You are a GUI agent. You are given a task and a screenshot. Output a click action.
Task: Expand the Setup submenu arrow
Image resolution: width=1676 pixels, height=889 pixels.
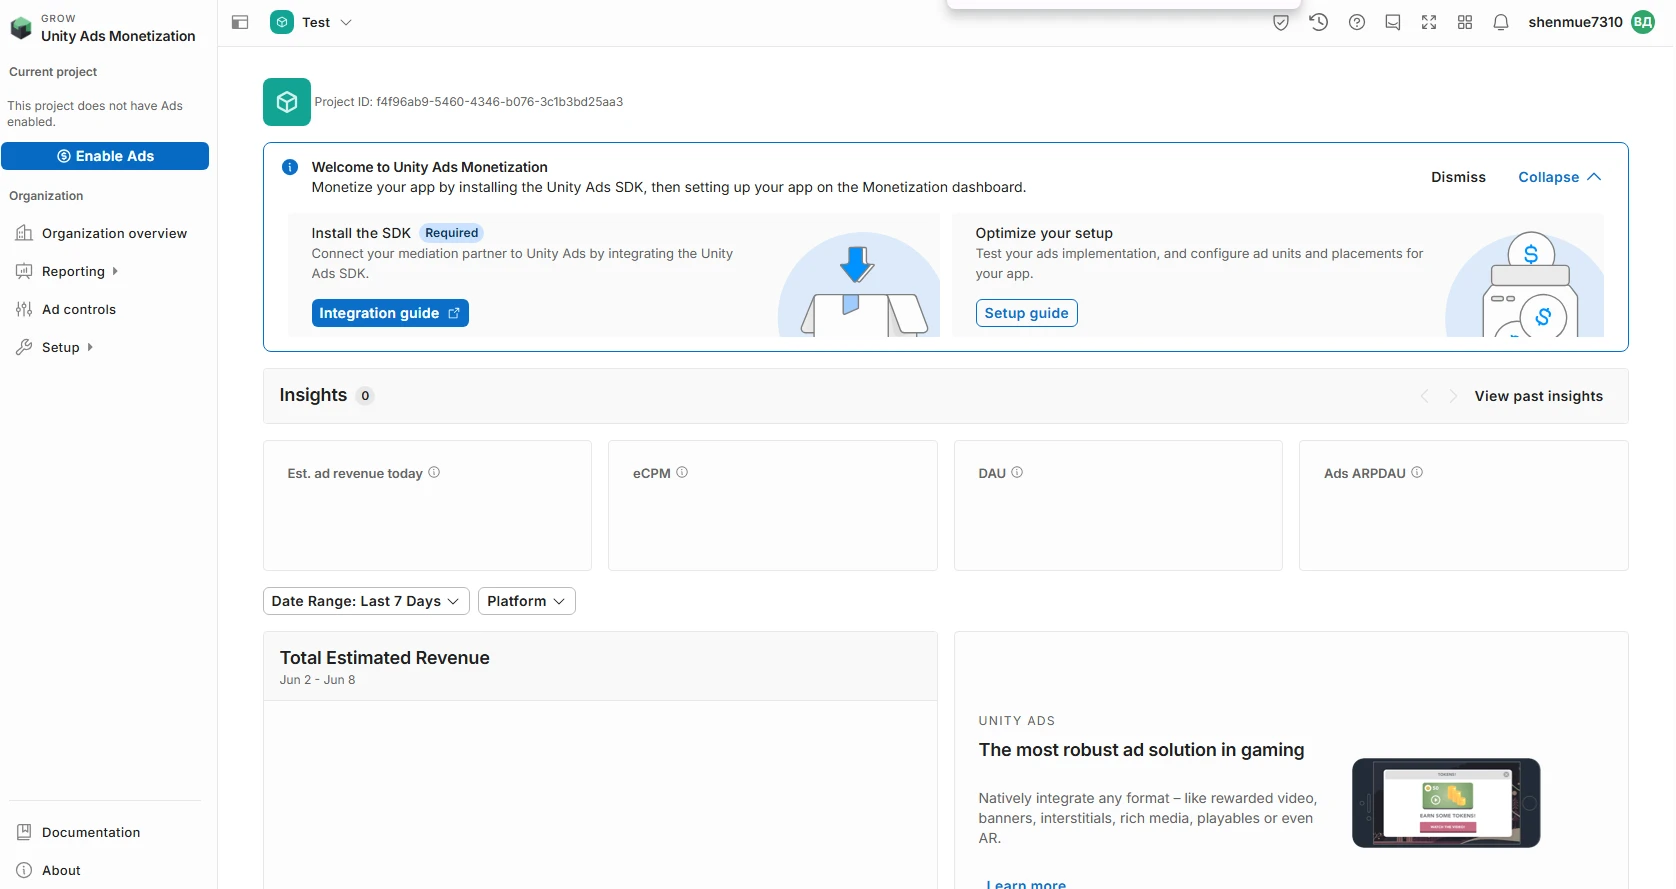point(90,347)
